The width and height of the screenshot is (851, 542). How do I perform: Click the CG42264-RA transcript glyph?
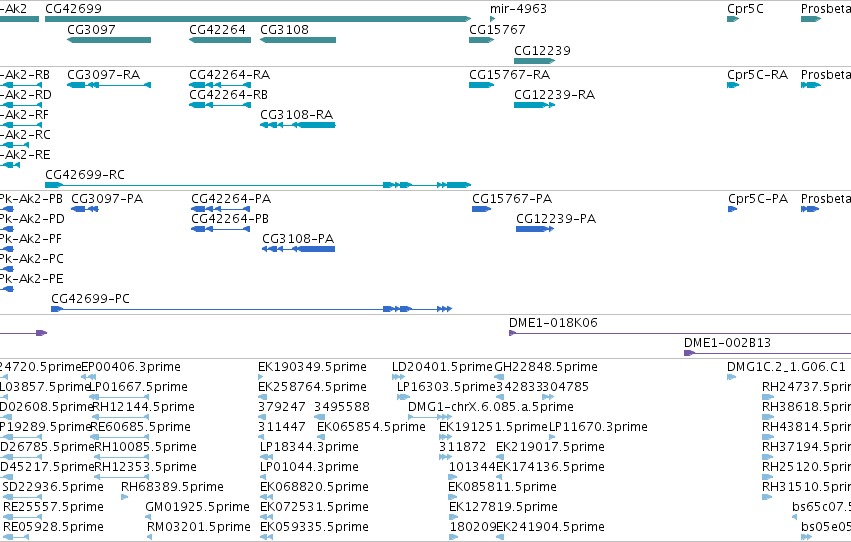coord(220,85)
